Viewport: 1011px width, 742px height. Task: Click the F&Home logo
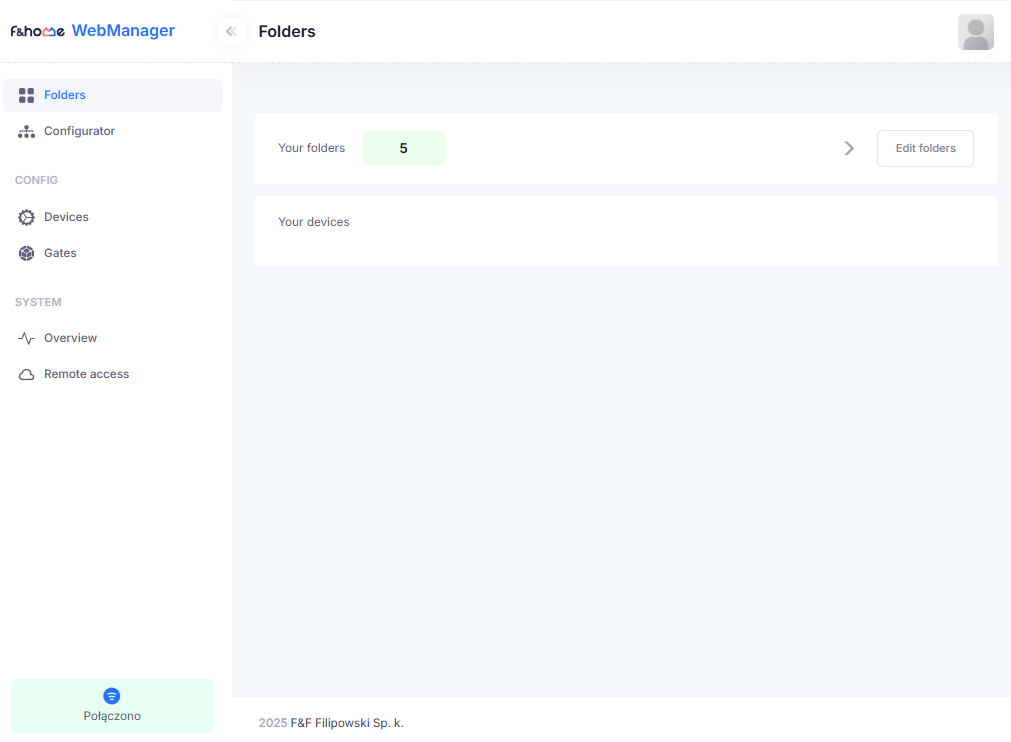(37, 31)
